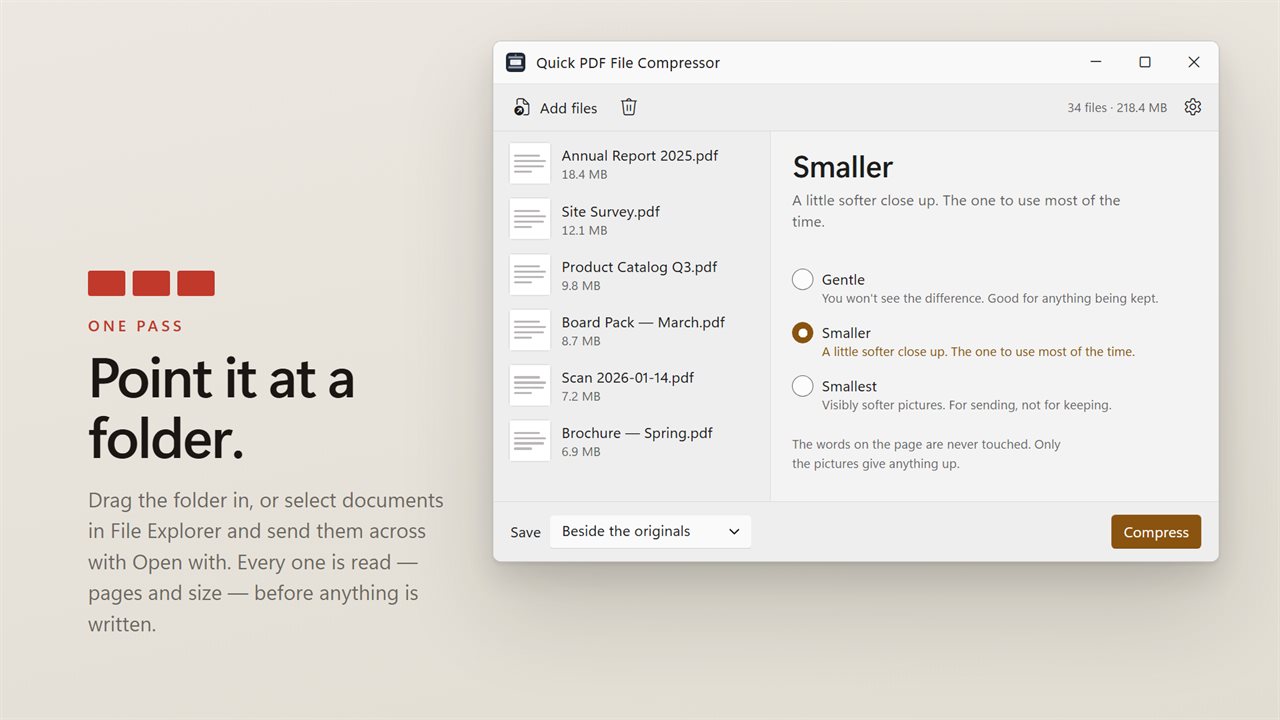The image size is (1280, 720).
Task: Close the Quick PDF File Compressor window
Action: [1194, 62]
